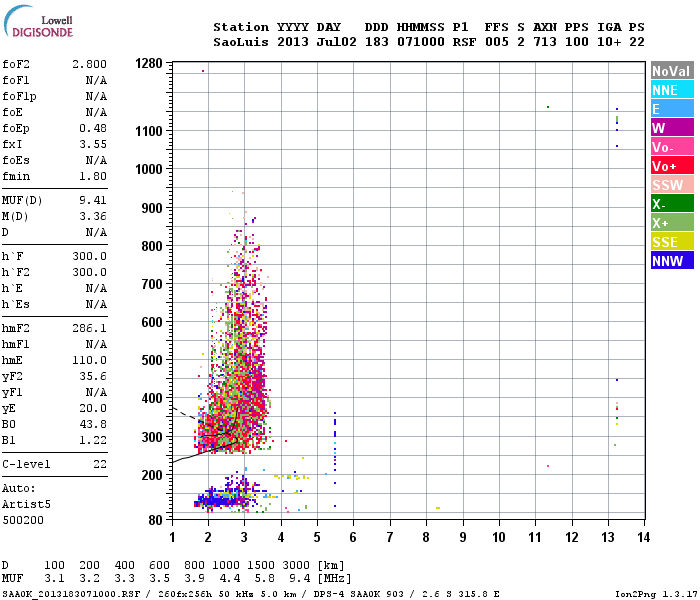
Task: Click the 5 MHz frequency axis label
Action: click(x=317, y=537)
